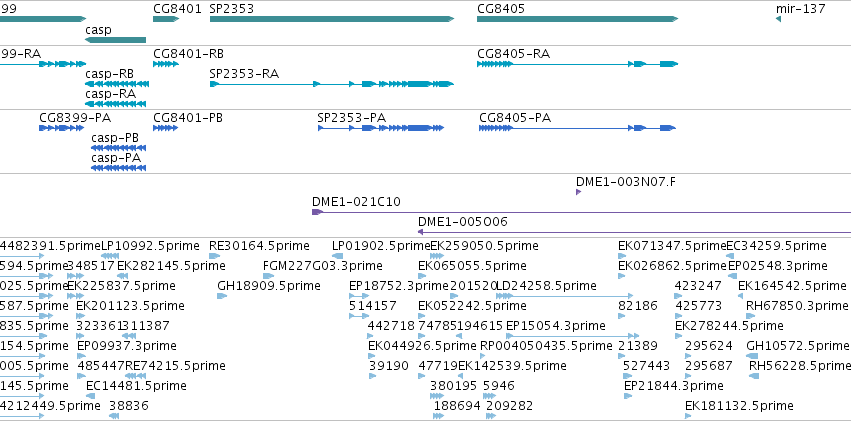Viewport: 851px width, 421px height.
Task: Click the RE30164.5prime EST label
Action: pos(259,246)
